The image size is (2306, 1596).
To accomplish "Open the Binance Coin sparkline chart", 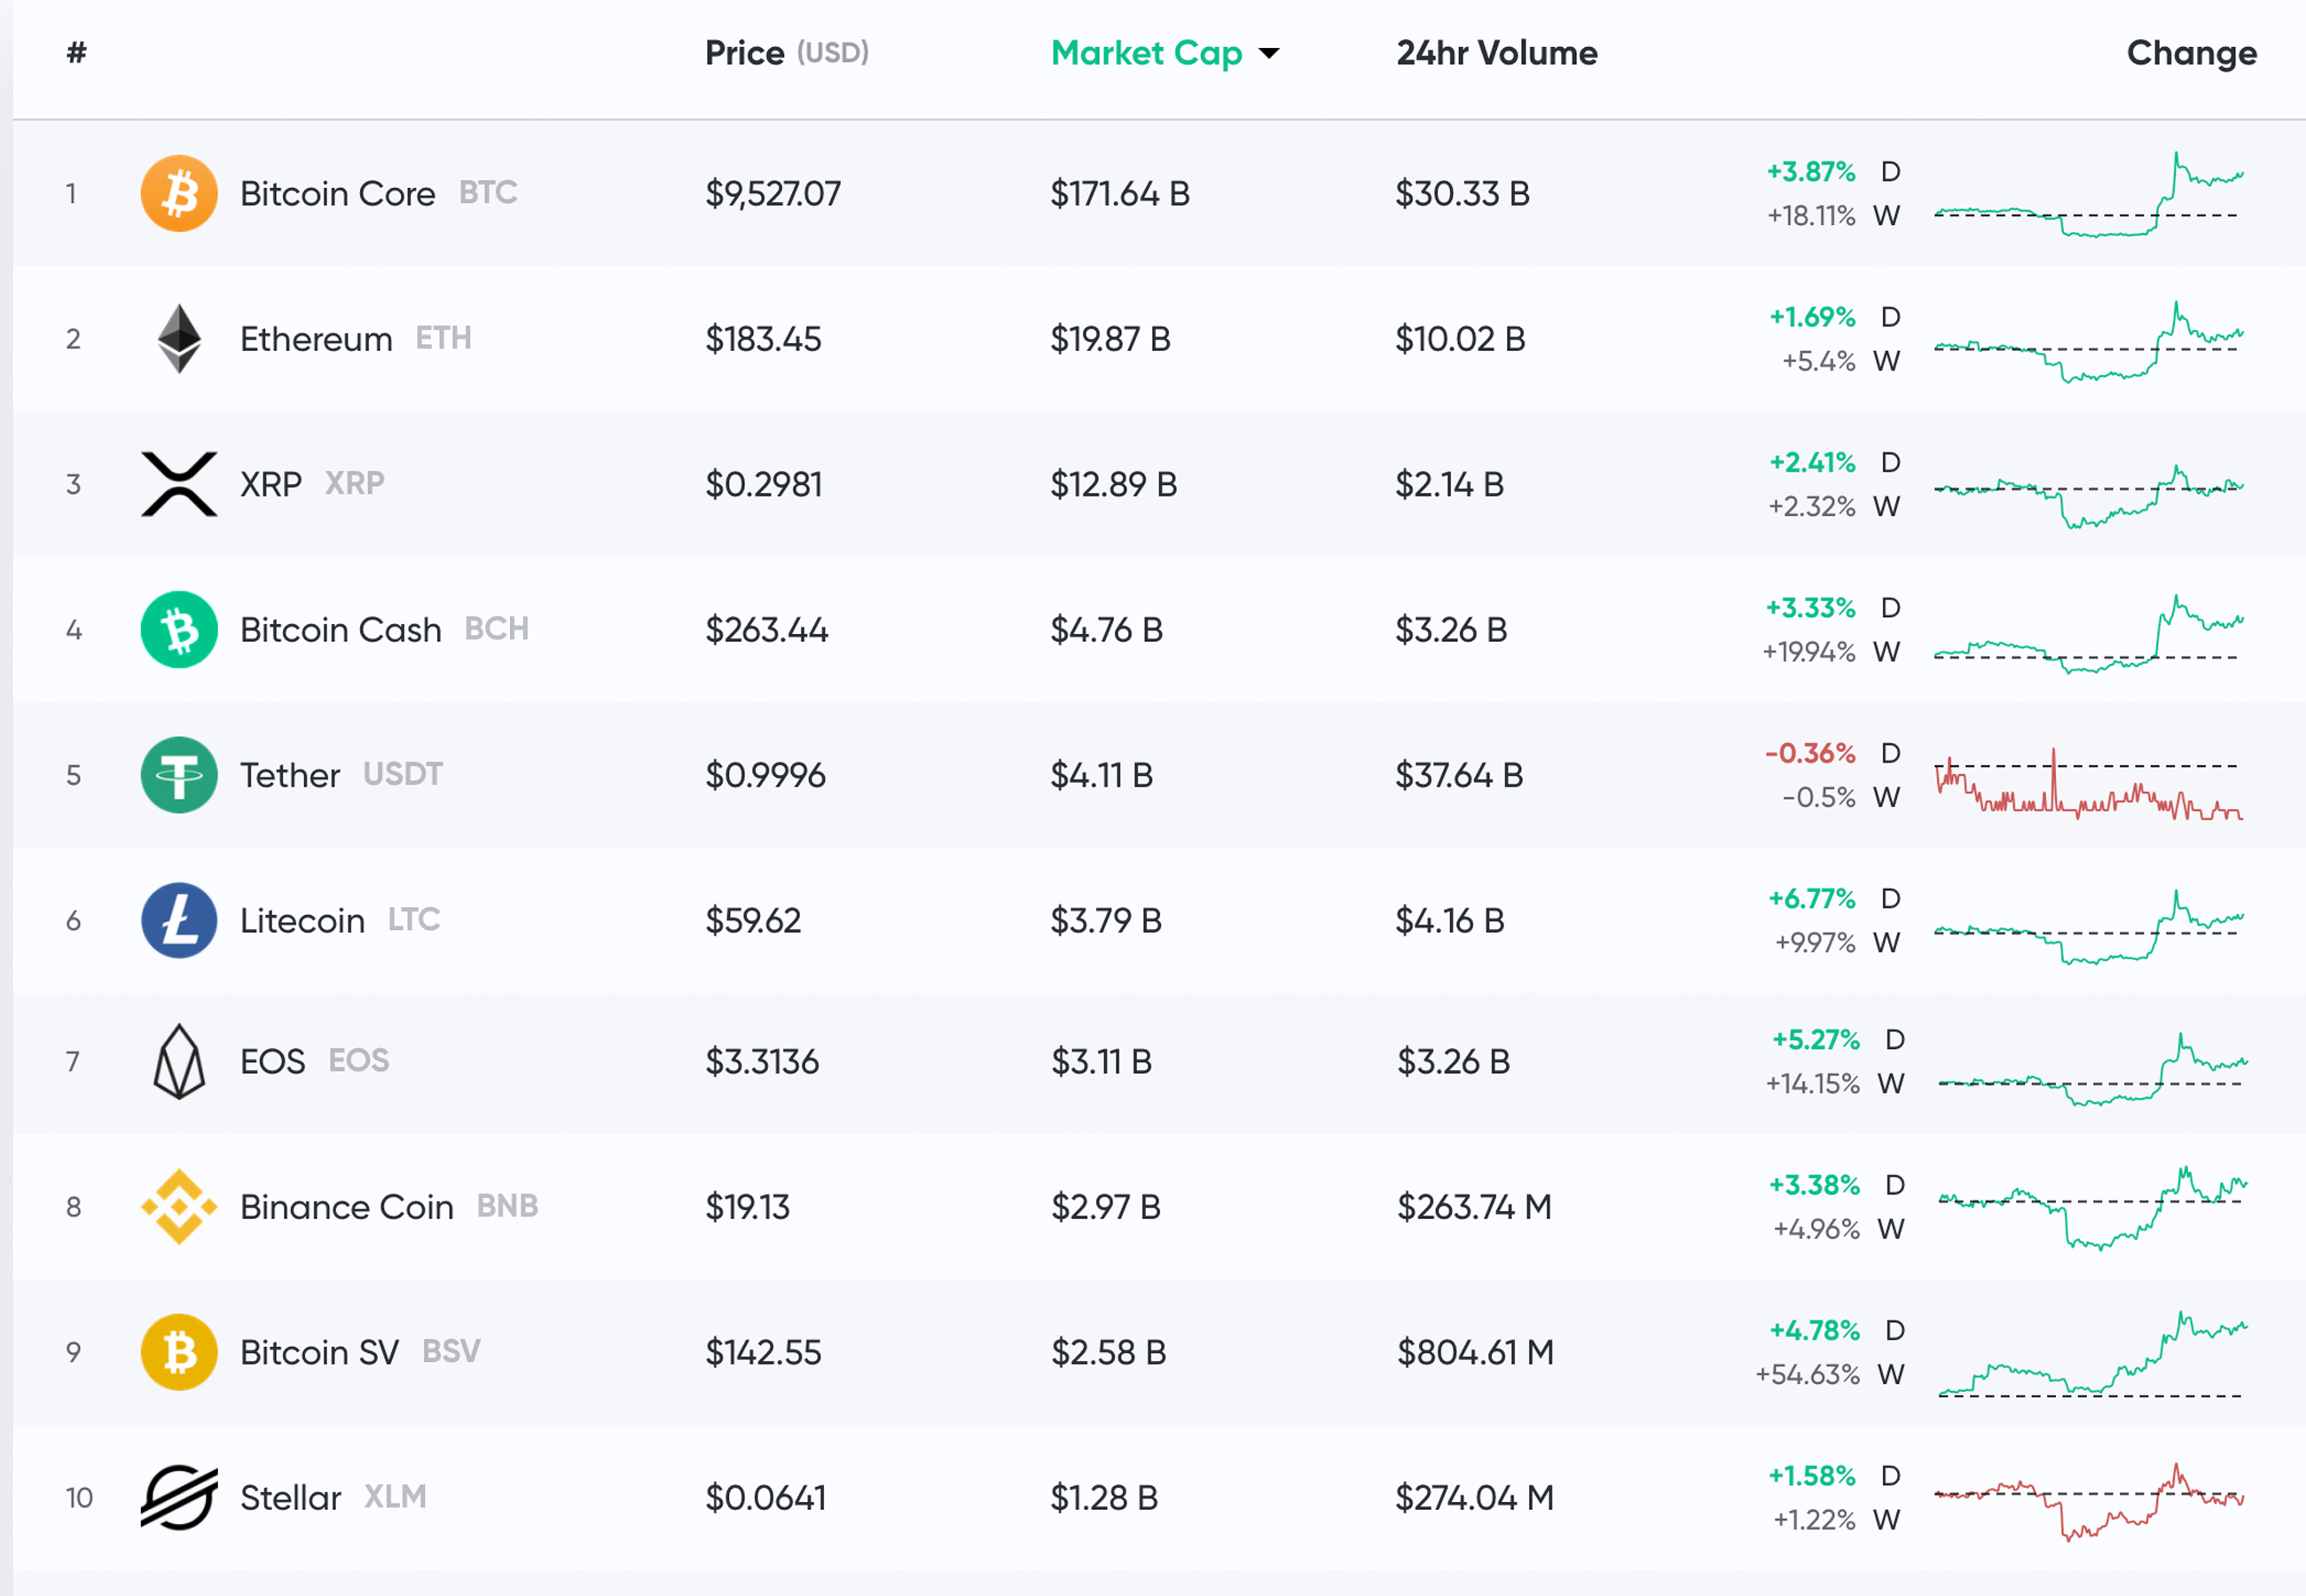I will 2093,1208.
